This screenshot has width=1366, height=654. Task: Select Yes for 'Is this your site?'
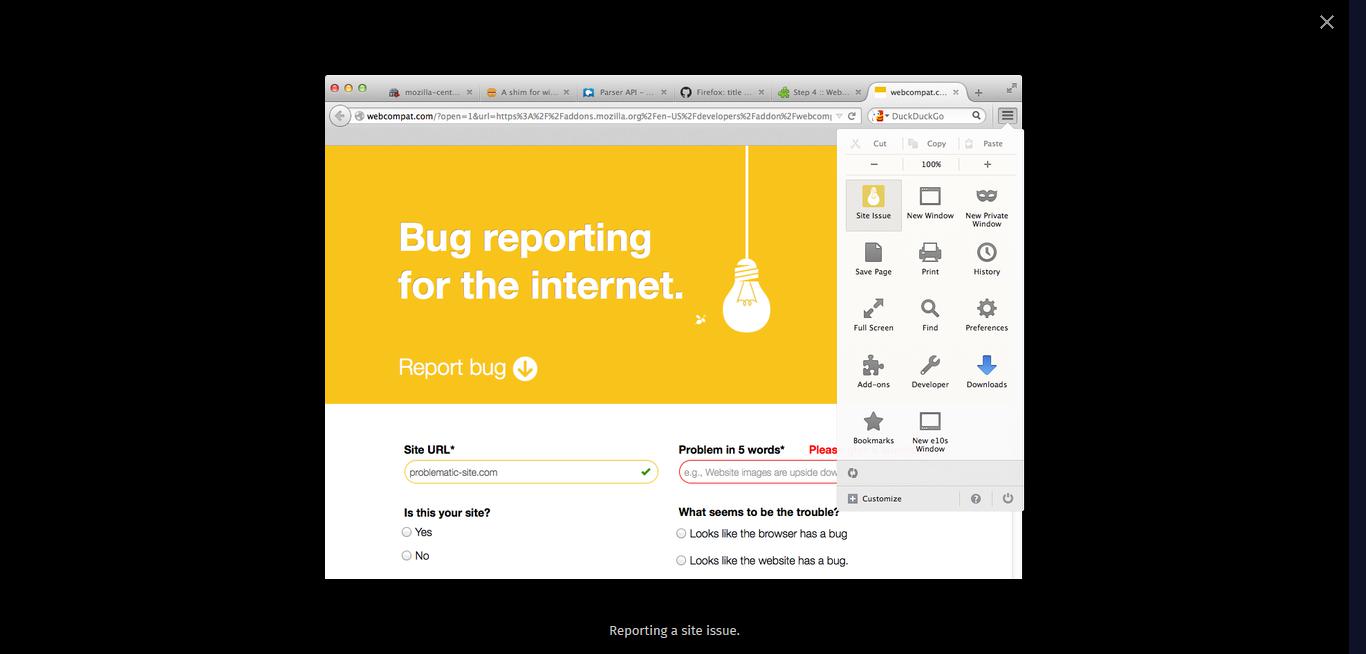click(x=404, y=532)
